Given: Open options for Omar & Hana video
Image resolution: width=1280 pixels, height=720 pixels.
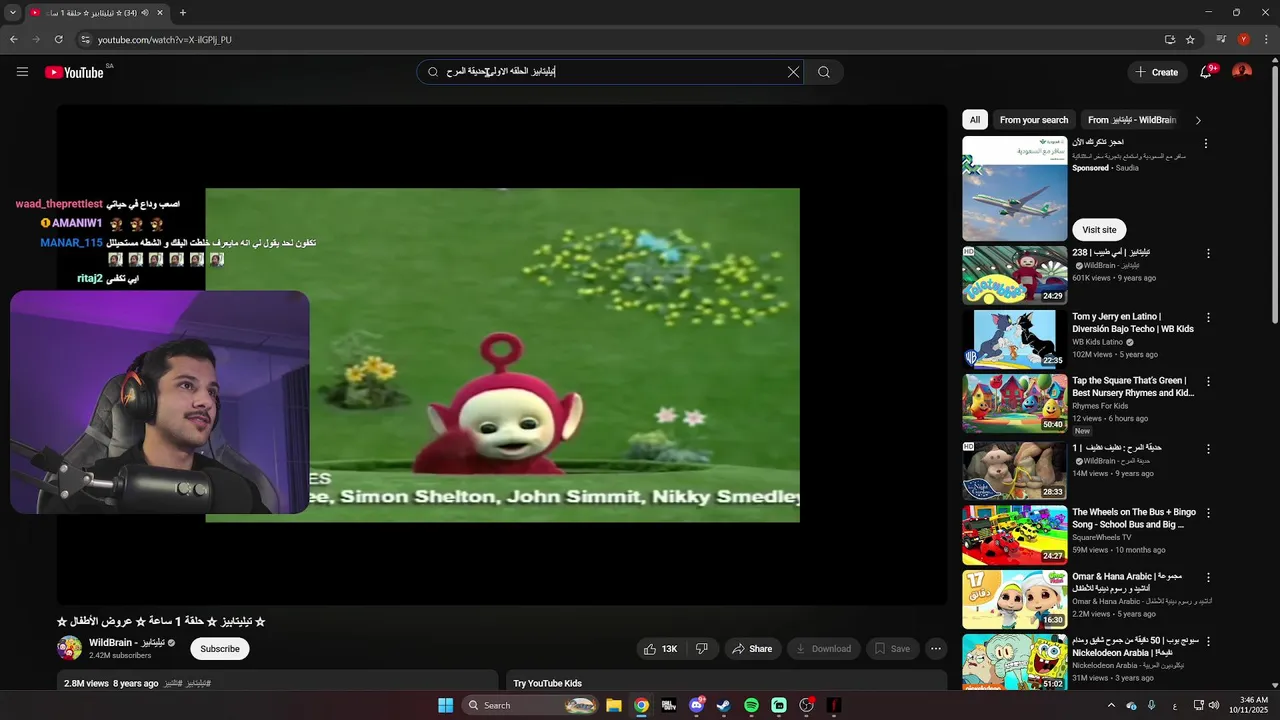Looking at the screenshot, I should (1208, 578).
